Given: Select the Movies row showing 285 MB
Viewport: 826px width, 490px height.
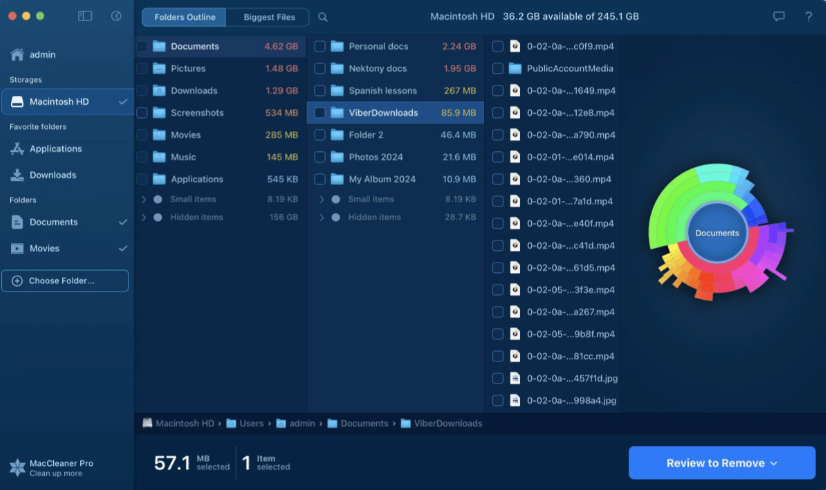Looking at the screenshot, I should click(x=220, y=135).
